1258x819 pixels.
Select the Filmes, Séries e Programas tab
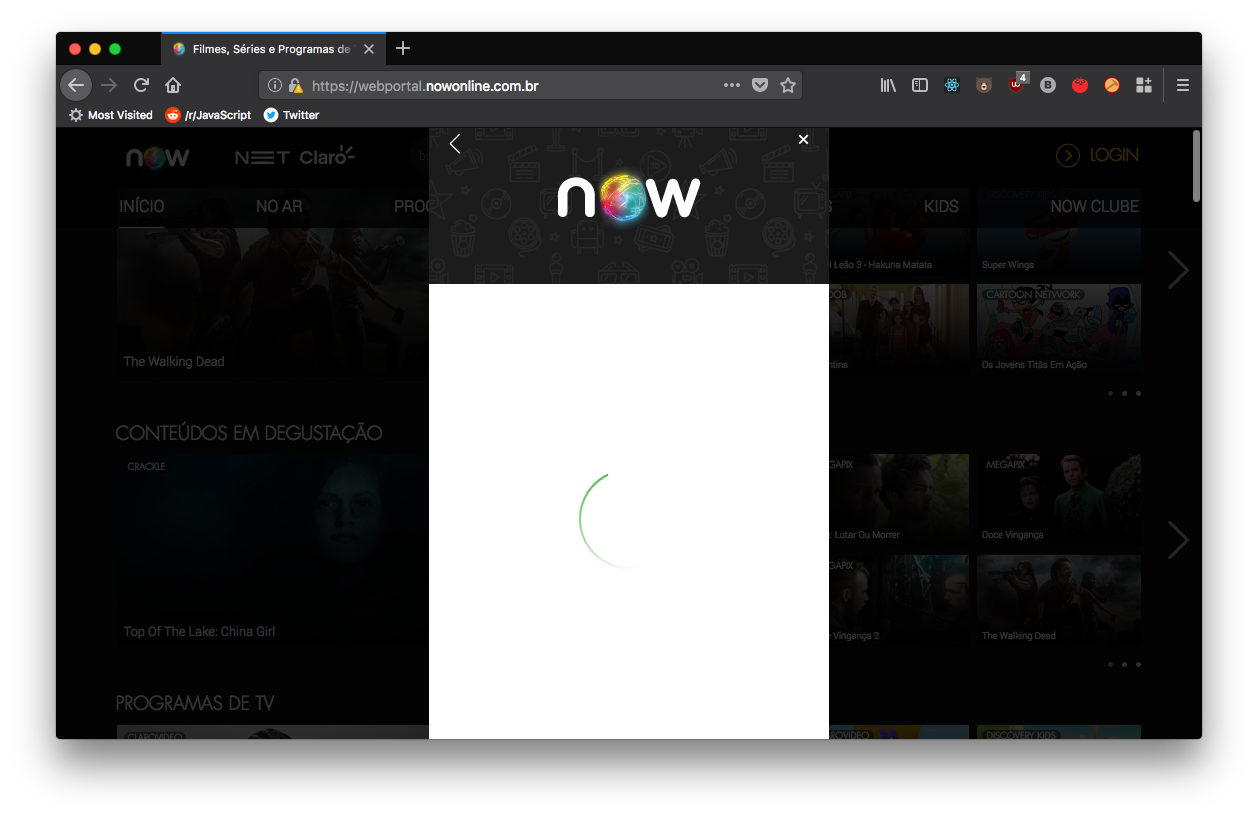tap(273, 48)
